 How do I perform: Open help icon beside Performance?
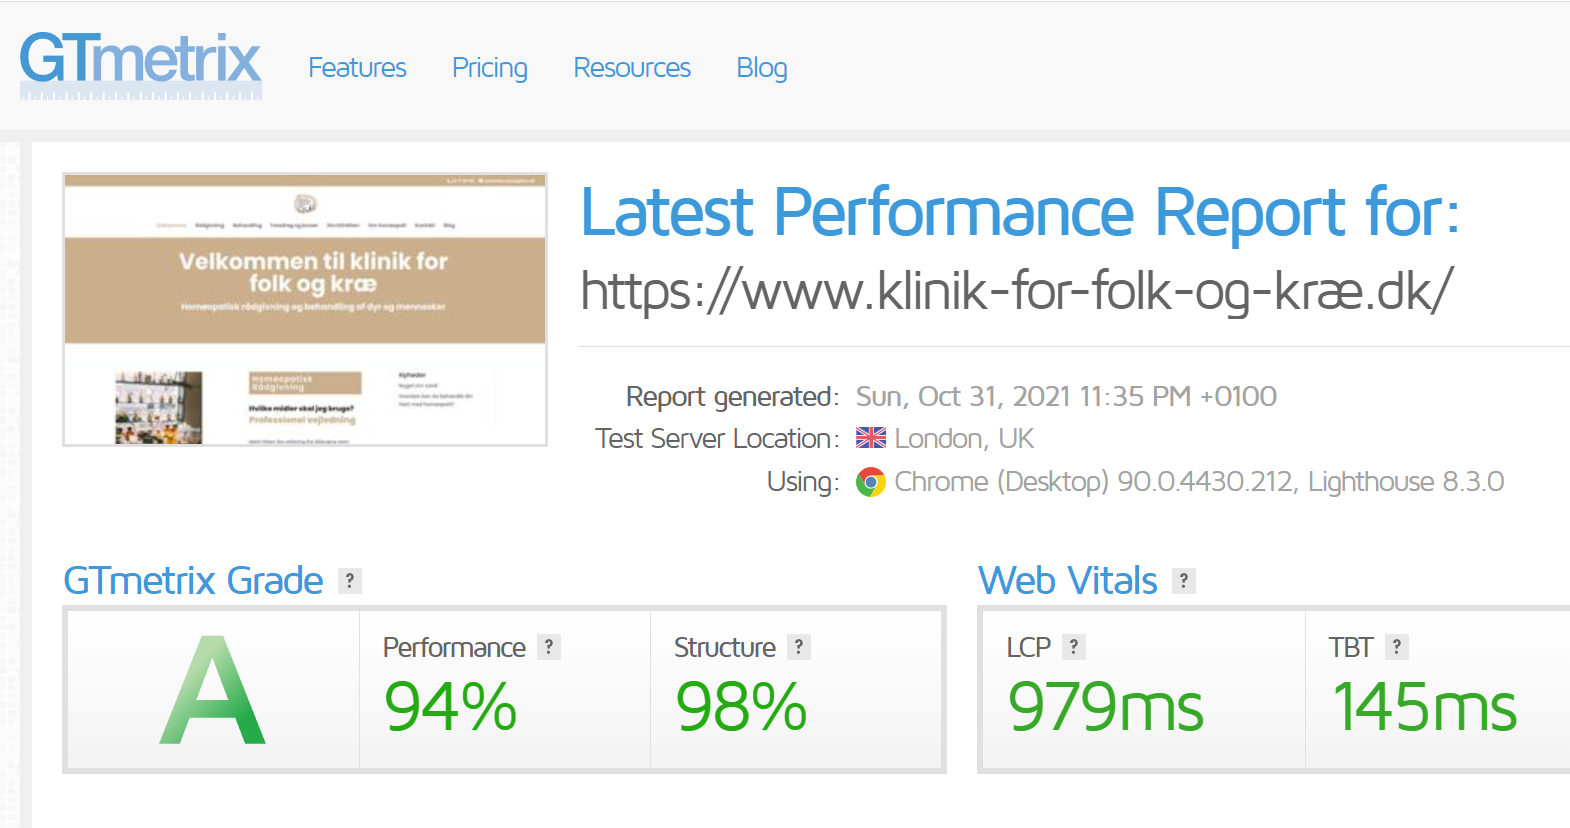pos(548,647)
